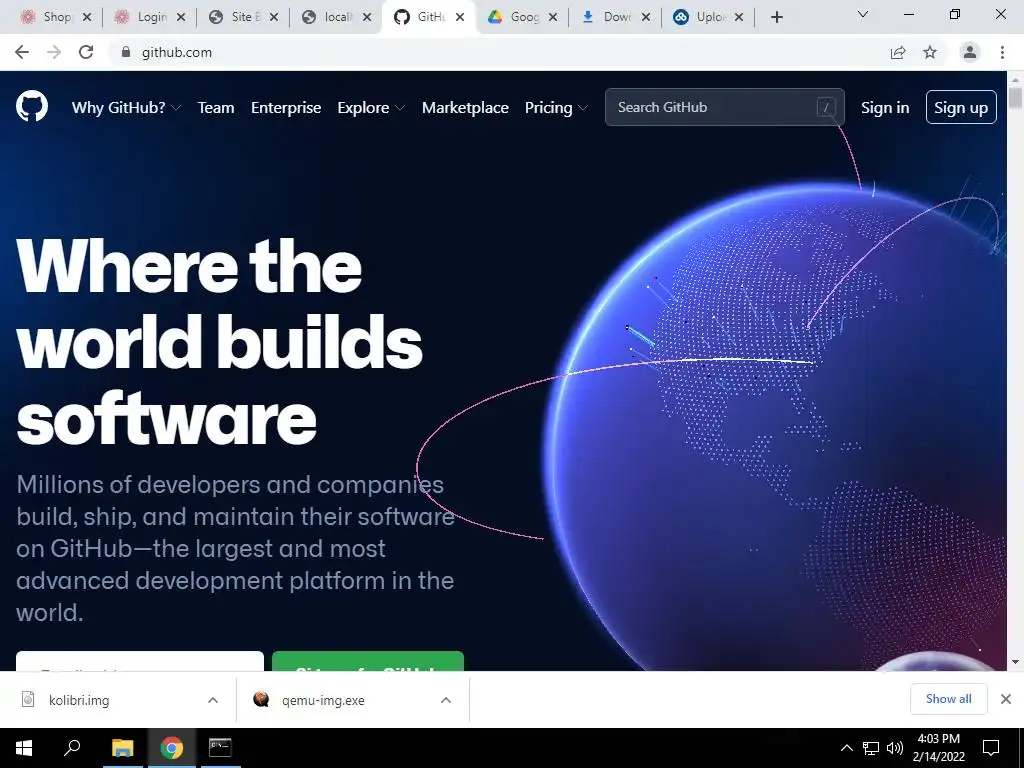Expand the Pricing dropdown
The width and height of the screenshot is (1024, 768).
click(556, 108)
